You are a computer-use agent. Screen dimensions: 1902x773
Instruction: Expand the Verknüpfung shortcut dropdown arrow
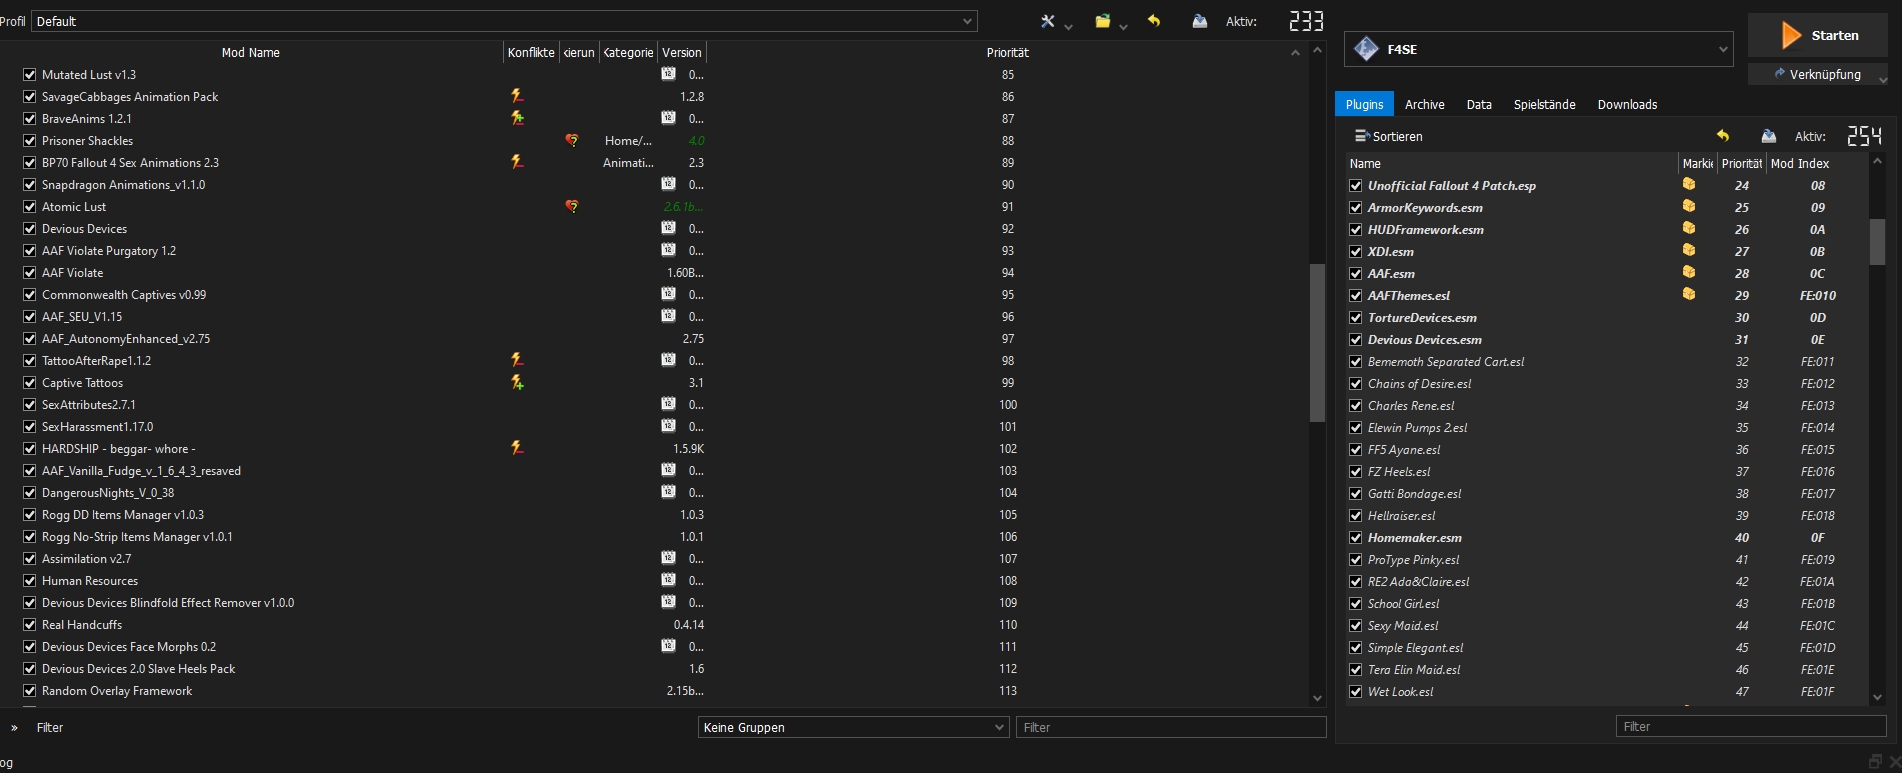1881,79
